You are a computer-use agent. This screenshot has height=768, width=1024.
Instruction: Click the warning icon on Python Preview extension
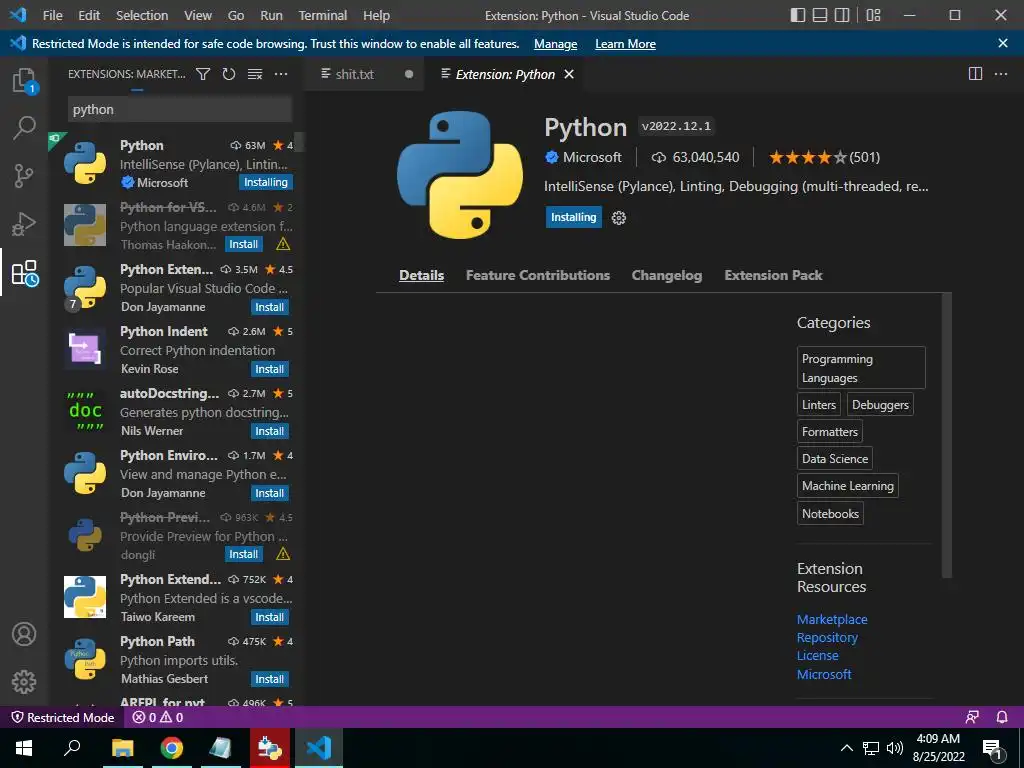(283, 554)
